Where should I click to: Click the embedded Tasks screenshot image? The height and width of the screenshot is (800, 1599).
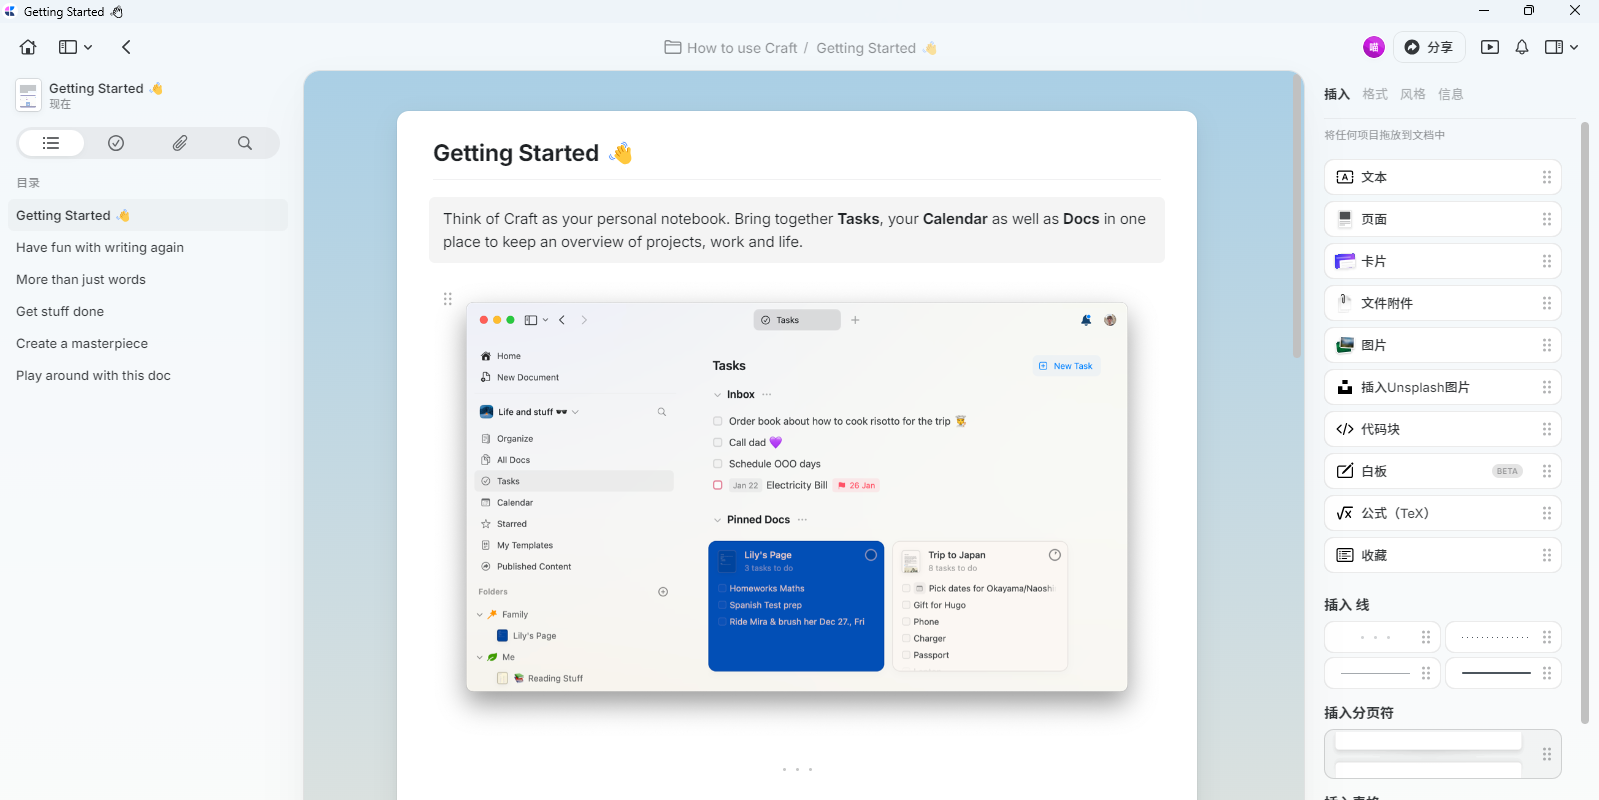pos(796,496)
